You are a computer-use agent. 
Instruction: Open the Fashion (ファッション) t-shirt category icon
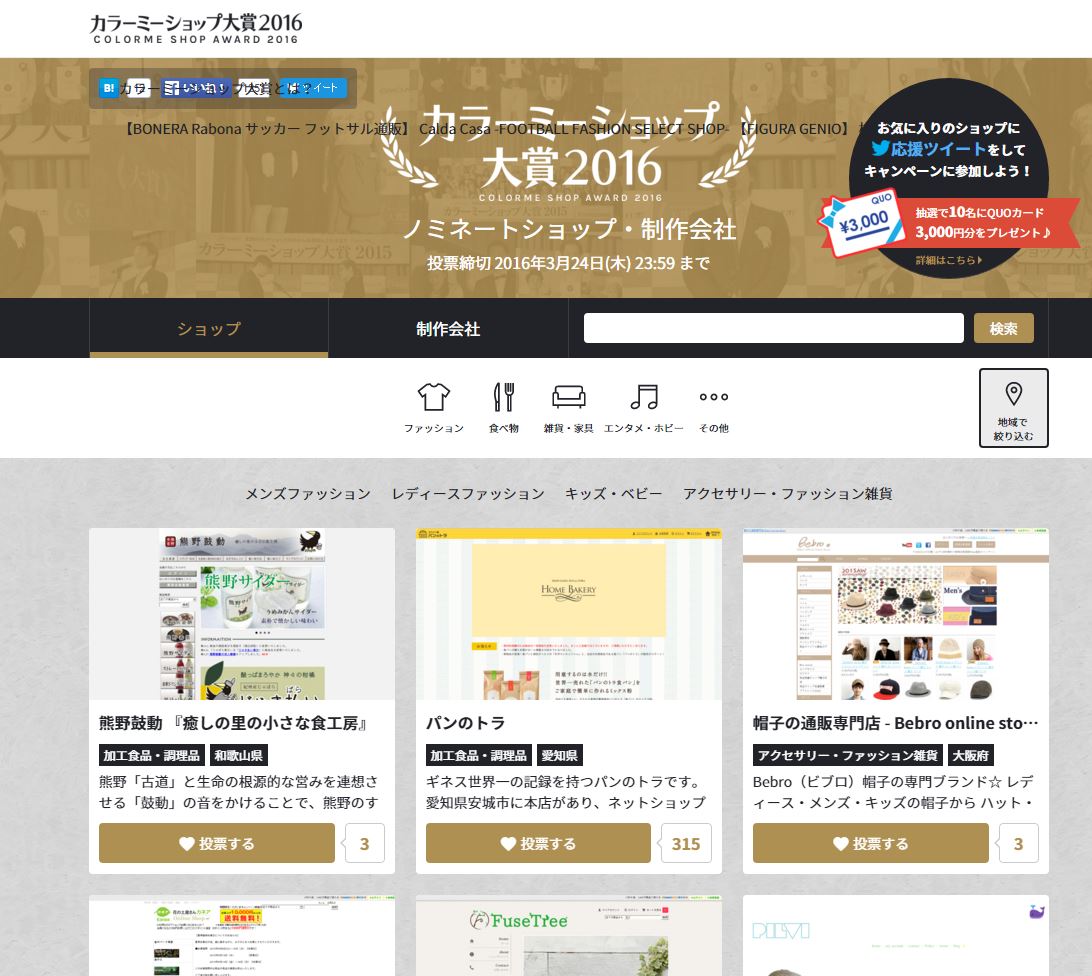(x=434, y=408)
